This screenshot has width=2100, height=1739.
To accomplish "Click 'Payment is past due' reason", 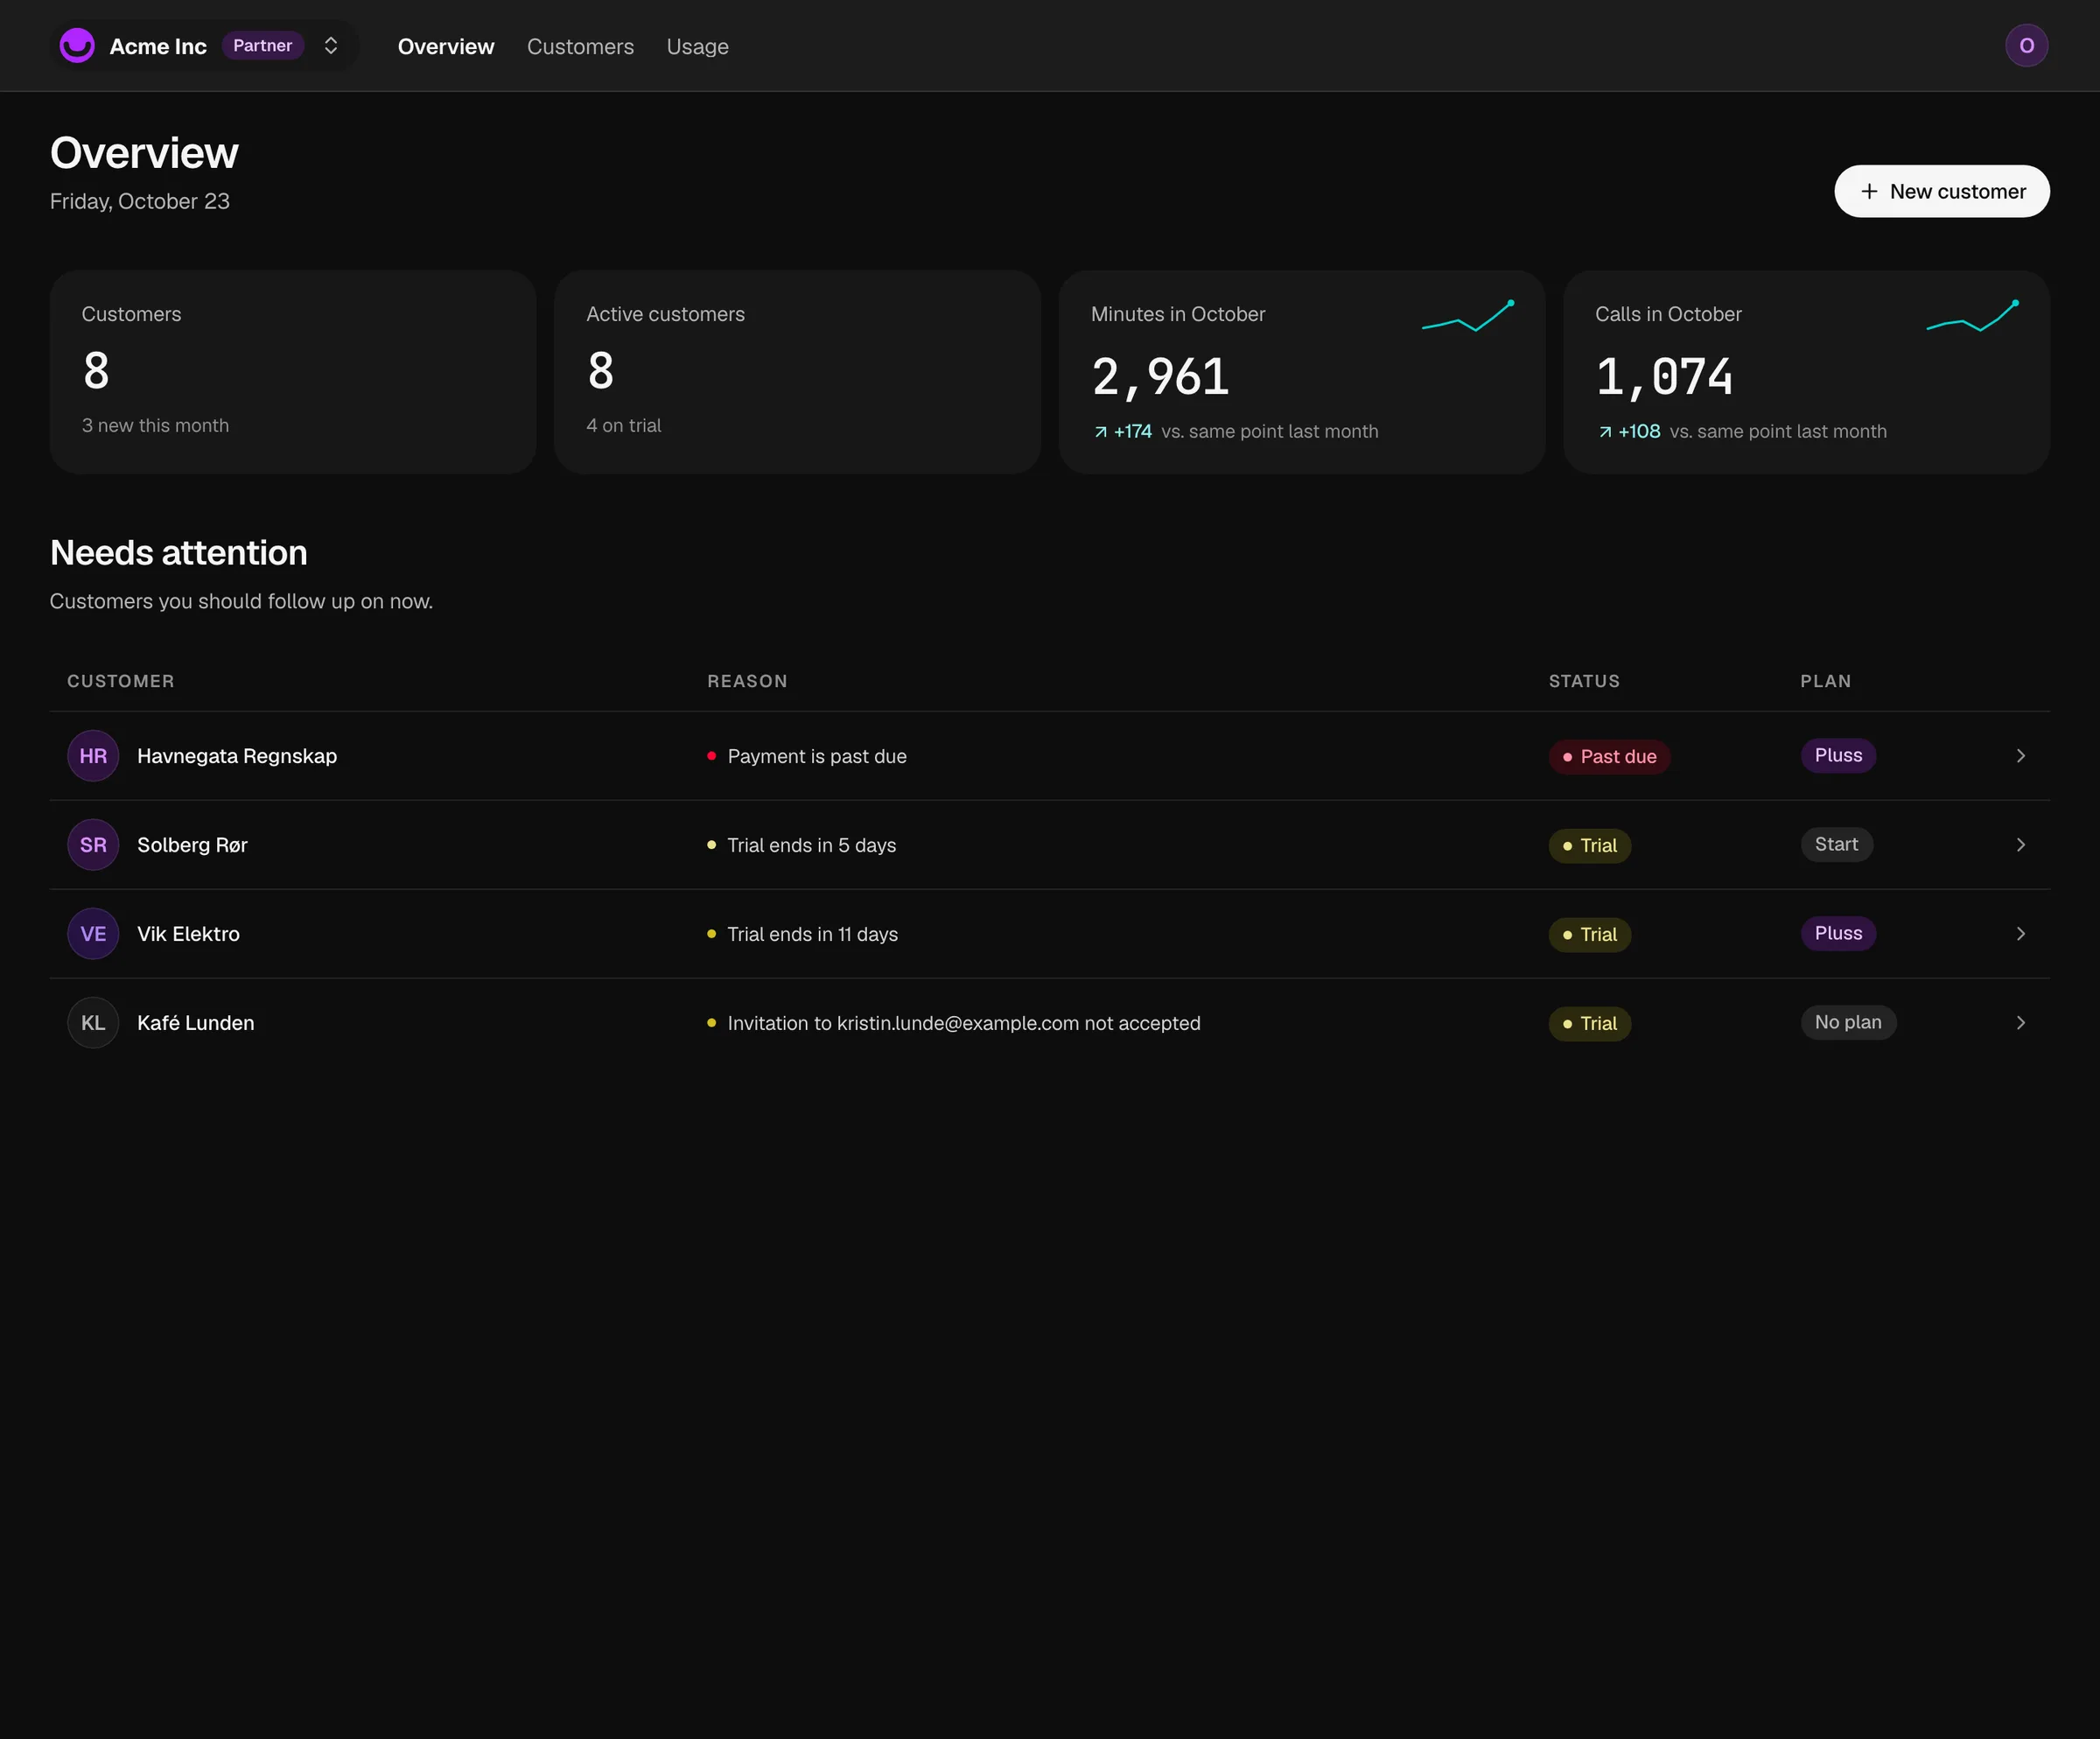I will (817, 757).
